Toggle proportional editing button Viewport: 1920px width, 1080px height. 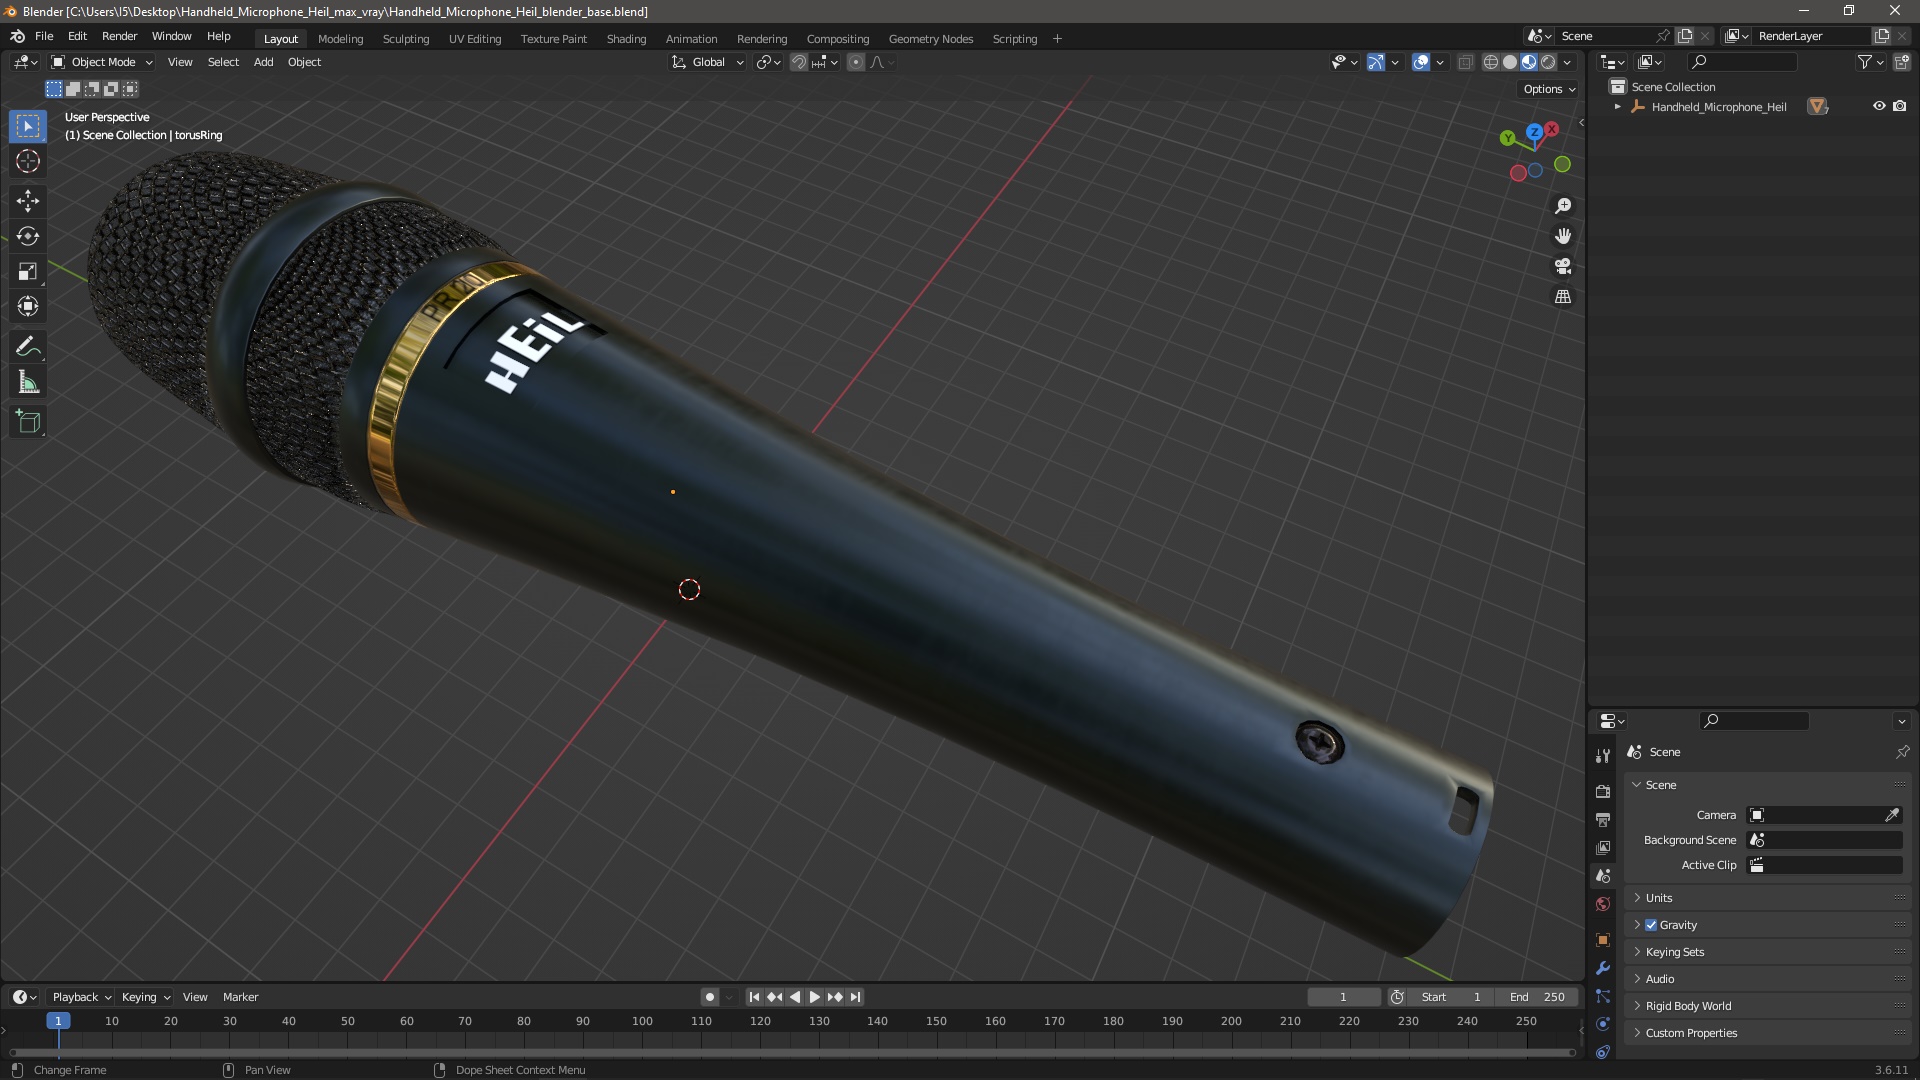tap(856, 62)
